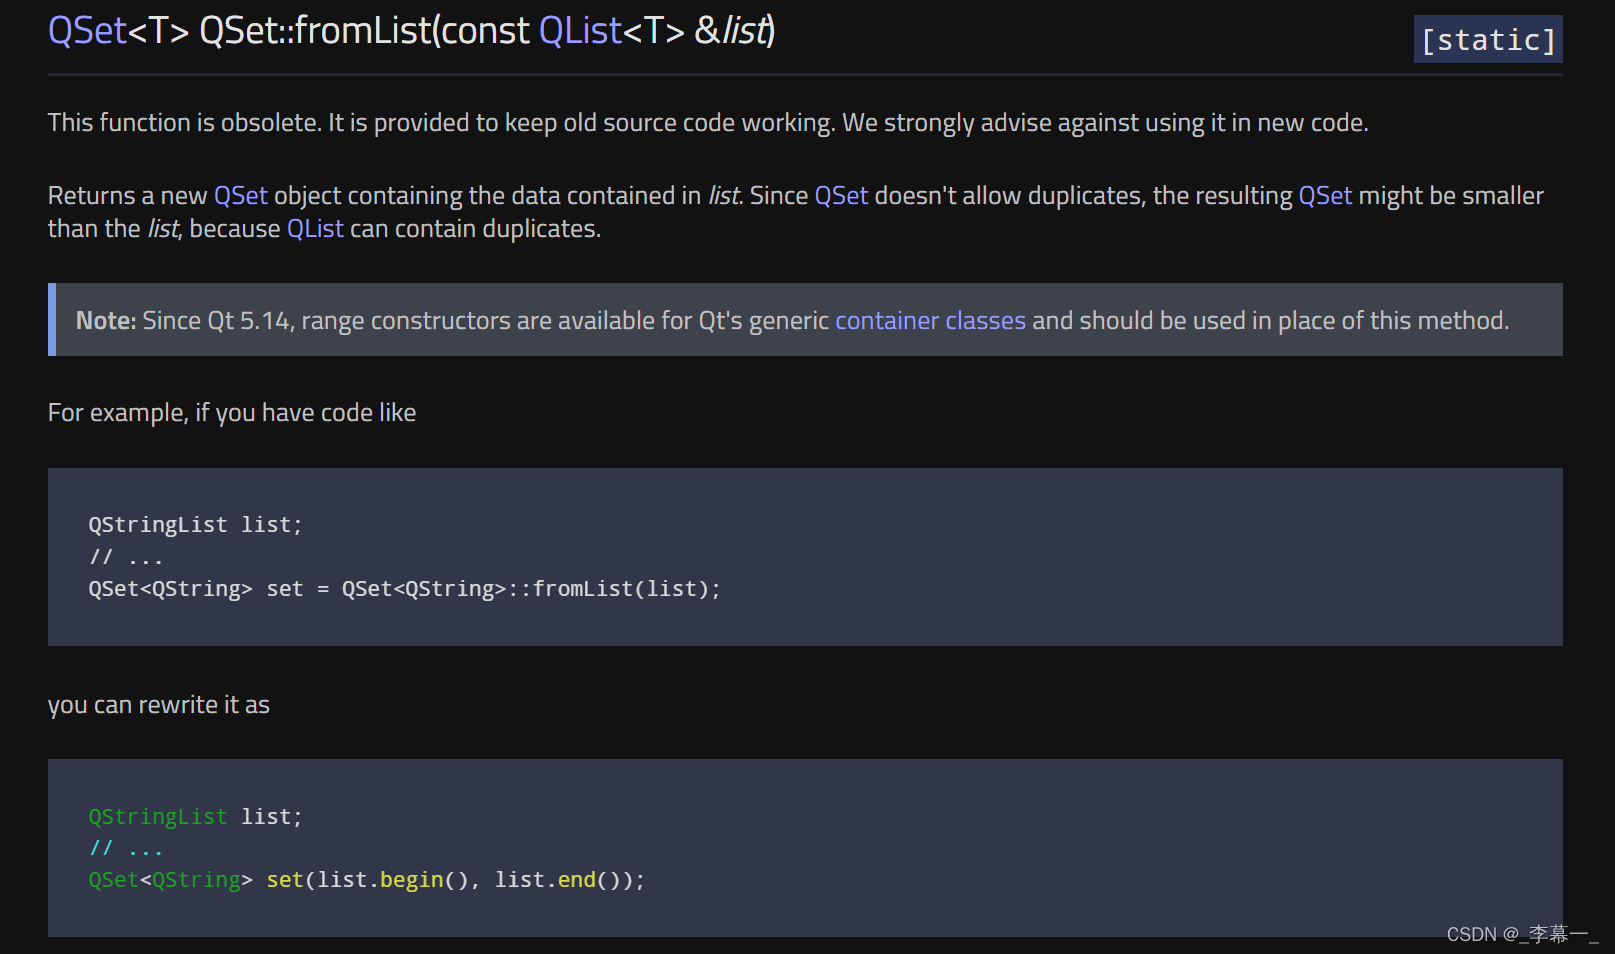Follow QSet link before 'doesn't allow duplicates'
Screen dimensions: 1615x954
click(841, 196)
